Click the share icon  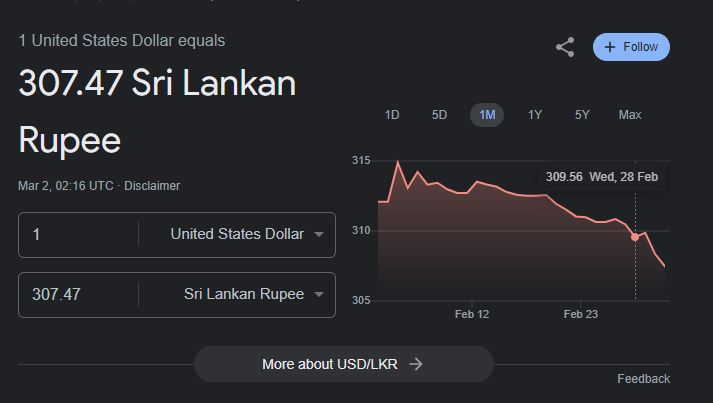pyautogui.click(x=565, y=47)
